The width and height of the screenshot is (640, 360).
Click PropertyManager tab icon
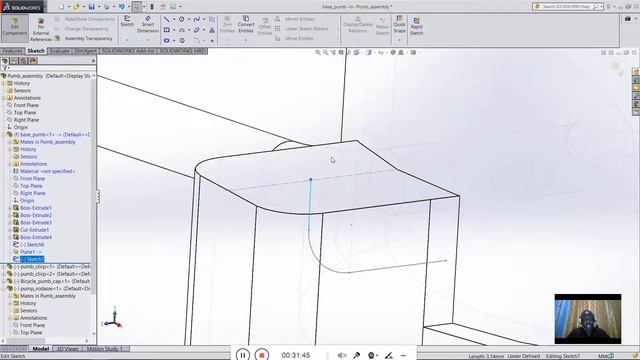tap(14, 61)
